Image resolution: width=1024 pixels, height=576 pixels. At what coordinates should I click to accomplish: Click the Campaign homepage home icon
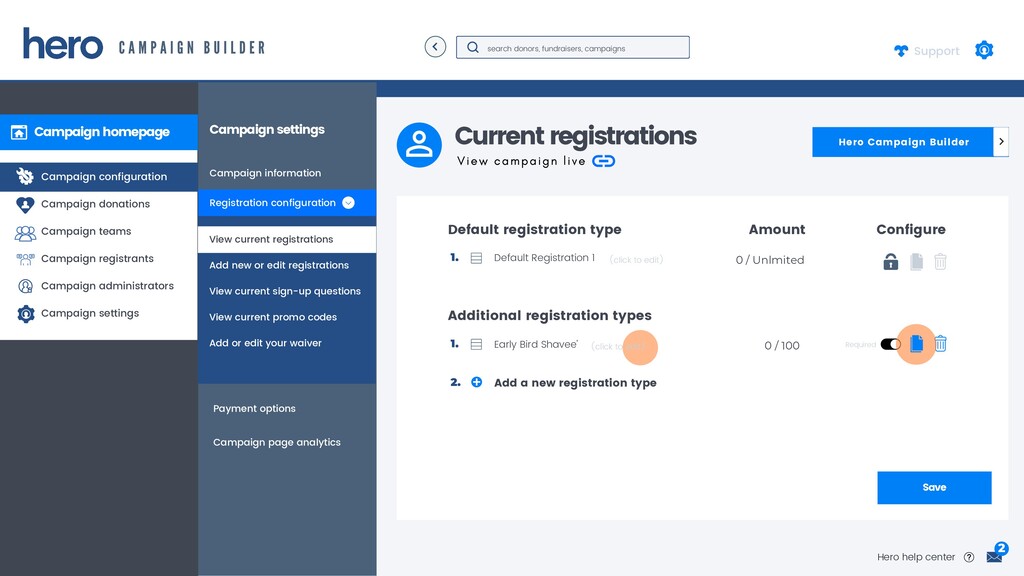(x=19, y=133)
